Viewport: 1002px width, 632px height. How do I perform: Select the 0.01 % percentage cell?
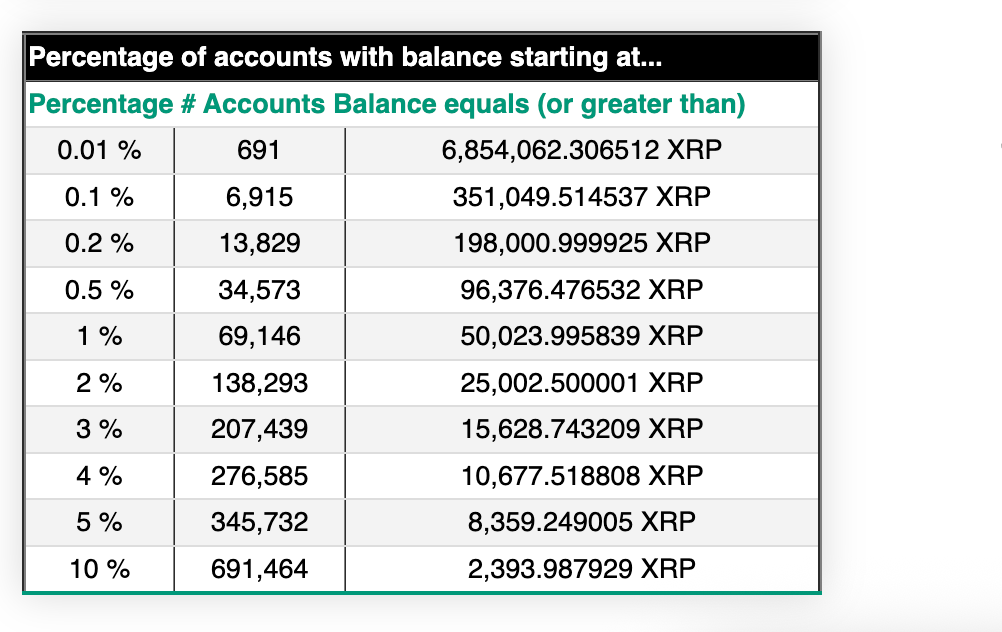click(99, 151)
